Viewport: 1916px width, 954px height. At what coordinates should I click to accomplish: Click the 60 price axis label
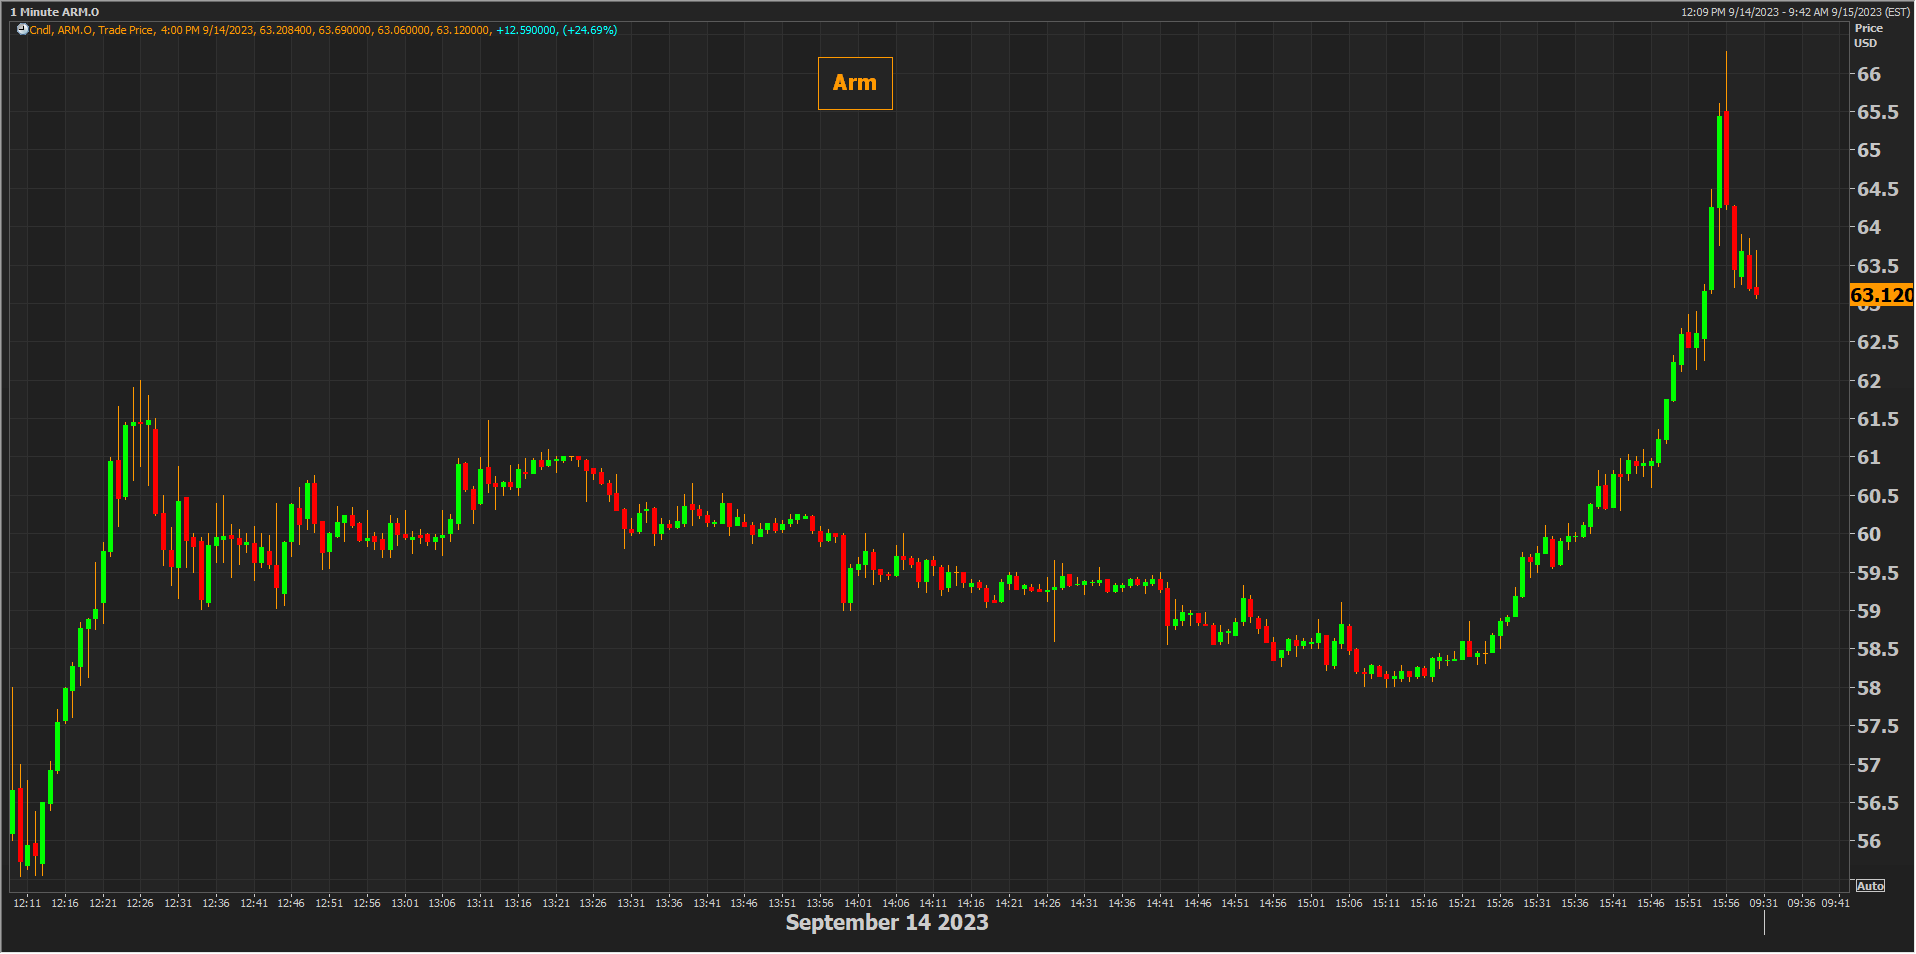pyautogui.click(x=1868, y=534)
